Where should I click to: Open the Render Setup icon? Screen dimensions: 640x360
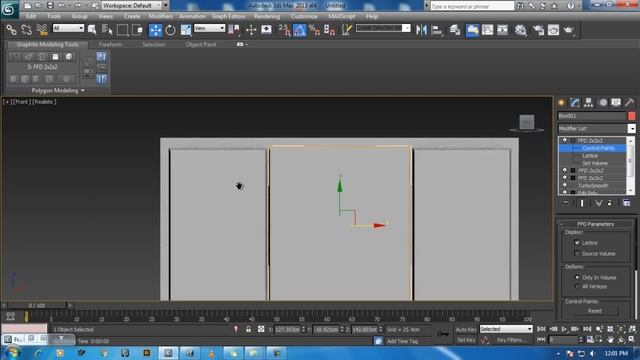click(x=538, y=30)
